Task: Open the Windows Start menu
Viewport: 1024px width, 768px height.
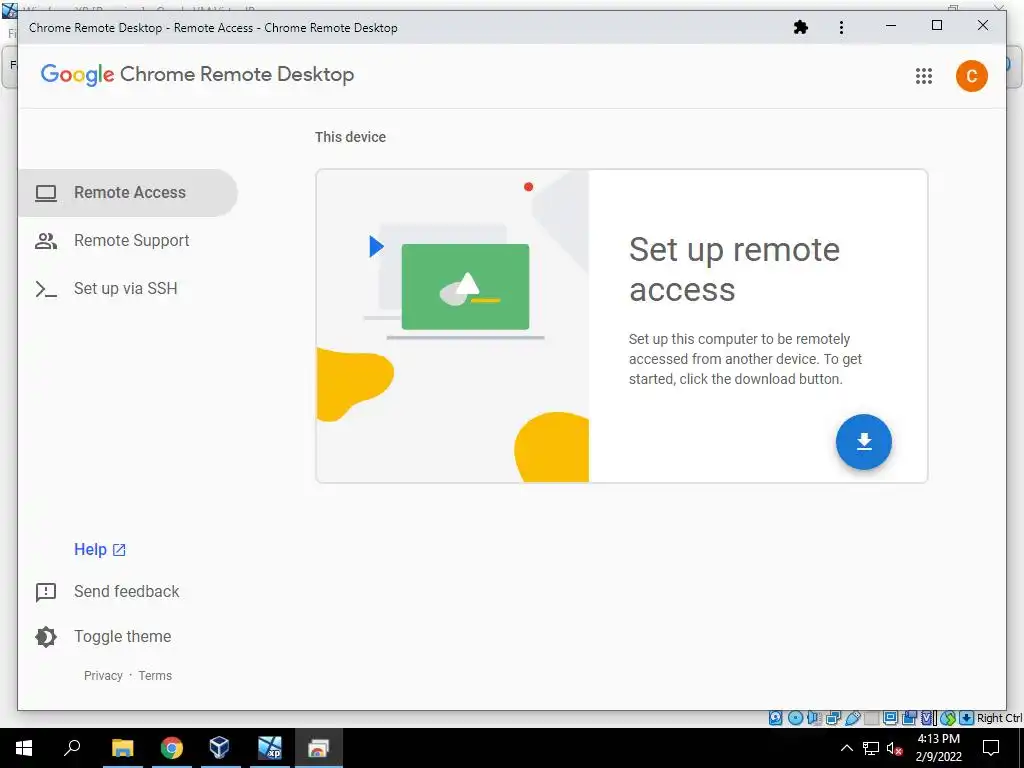Action: pos(24,748)
